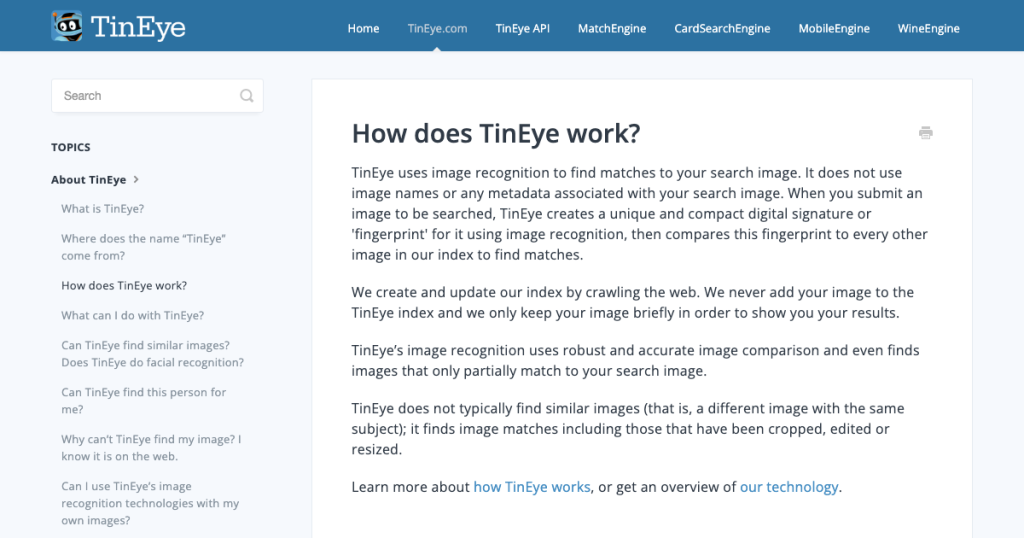Open 'Can TinEye find this person for me?'
This screenshot has height=538, width=1024.
pyautogui.click(x=144, y=401)
